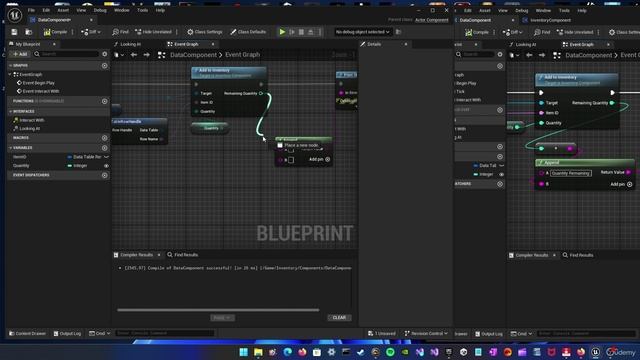Check the B pin checkbox on Append node
Image resolution: width=640 pixels, height=360 pixels.
pyautogui.click(x=291, y=160)
